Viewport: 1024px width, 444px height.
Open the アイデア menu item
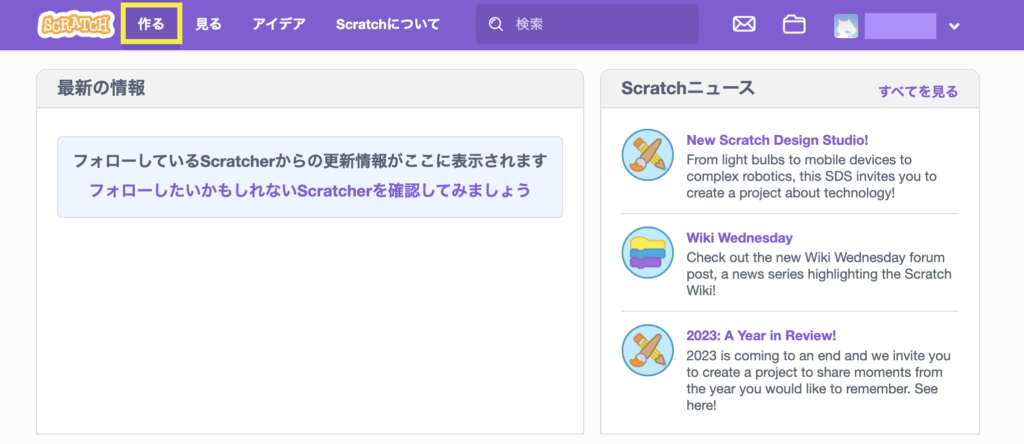279,25
